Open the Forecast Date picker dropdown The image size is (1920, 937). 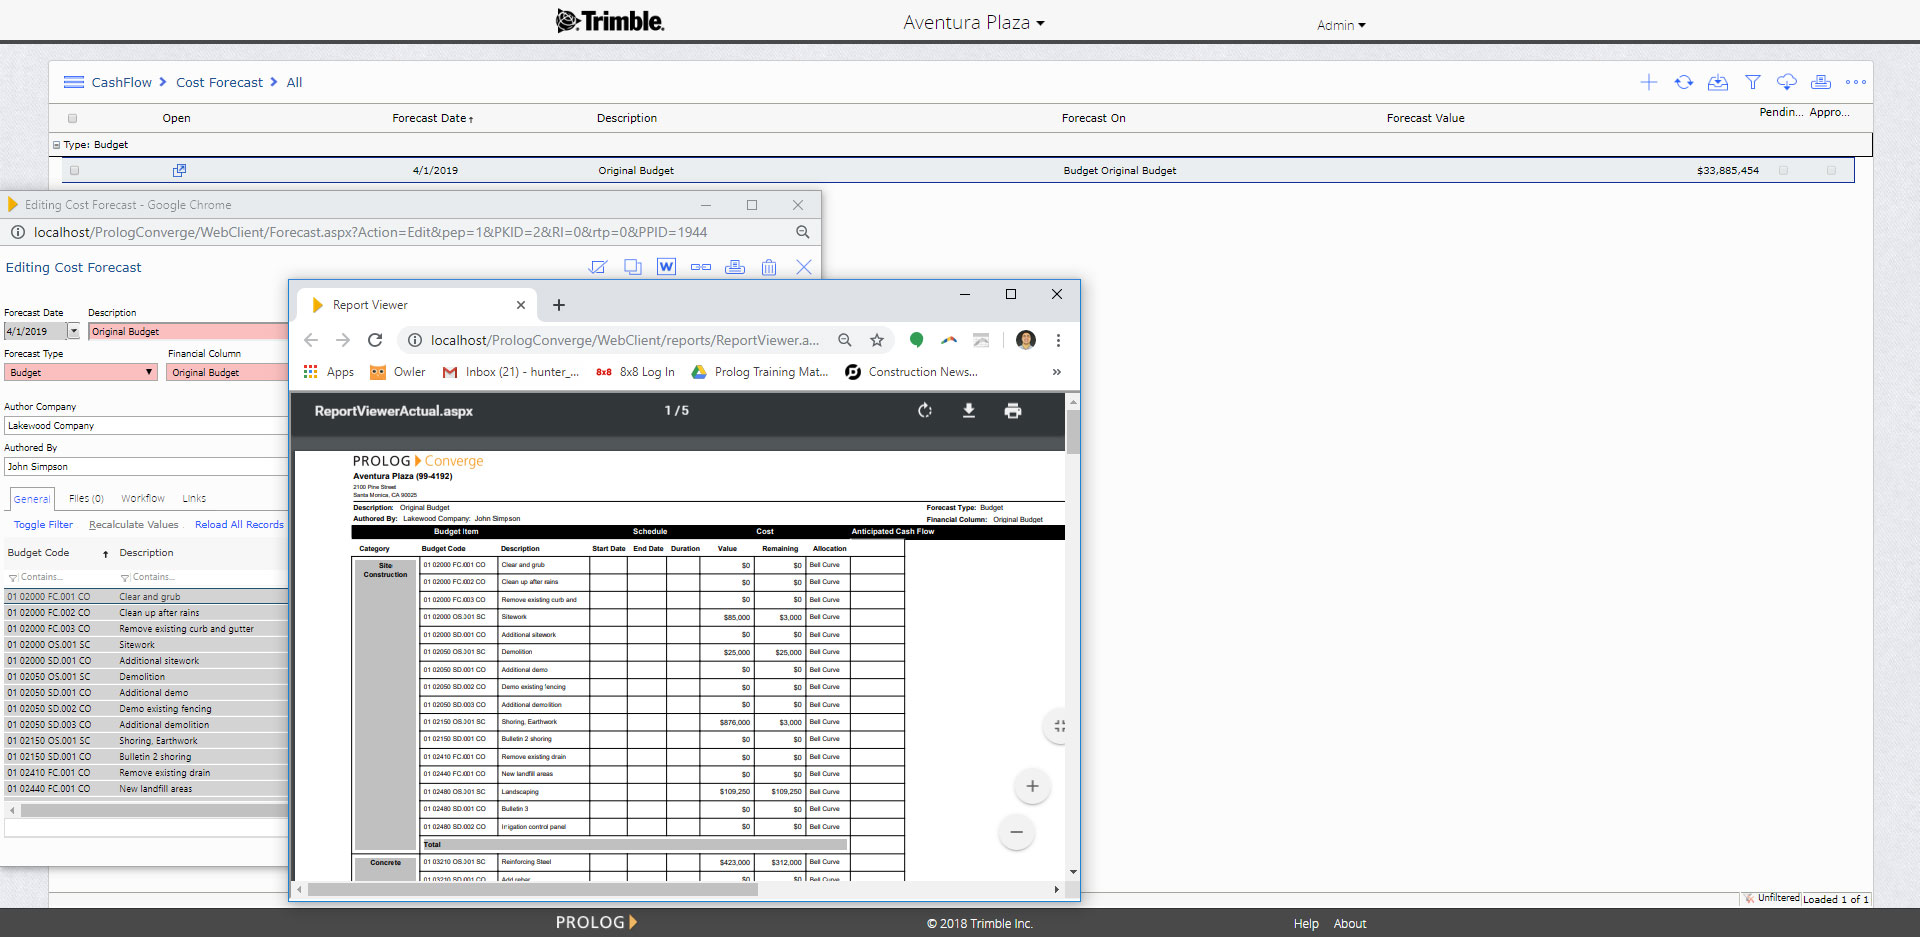pos(73,331)
